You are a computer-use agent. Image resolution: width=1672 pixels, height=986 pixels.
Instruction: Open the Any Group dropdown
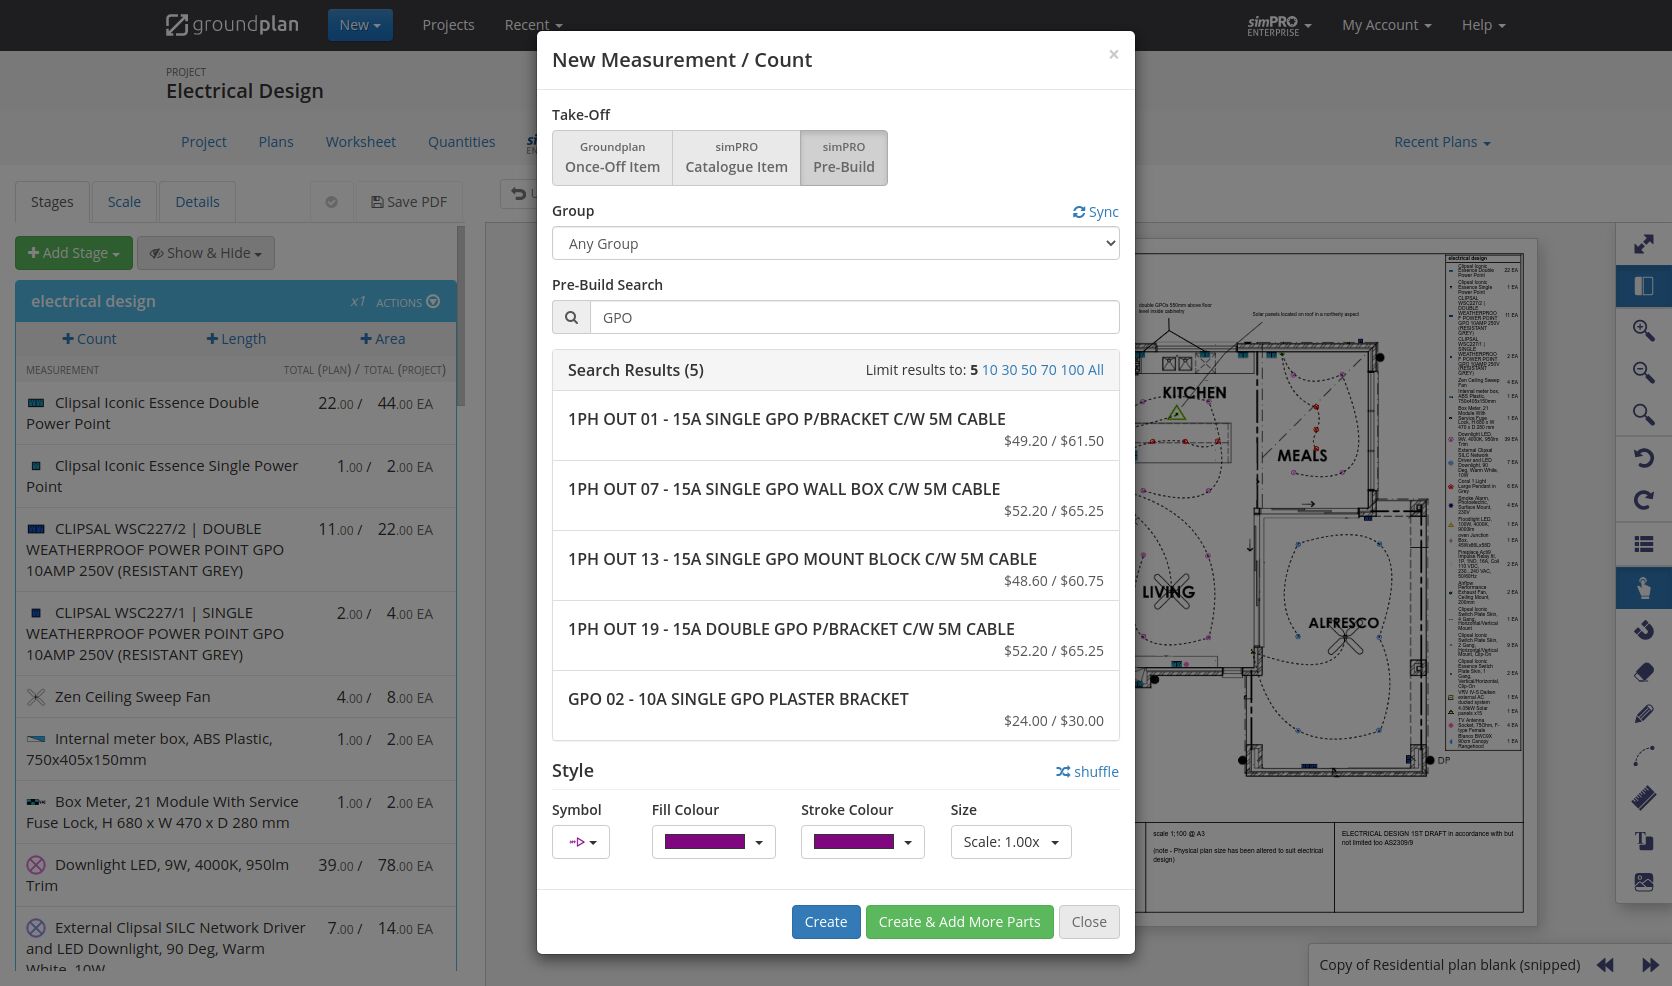(836, 243)
